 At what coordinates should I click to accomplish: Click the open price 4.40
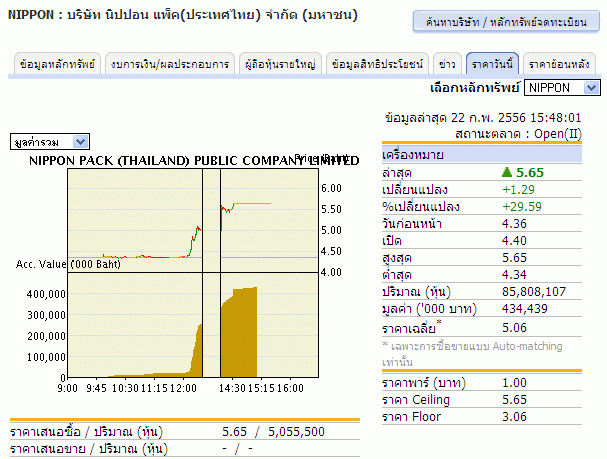coord(514,241)
